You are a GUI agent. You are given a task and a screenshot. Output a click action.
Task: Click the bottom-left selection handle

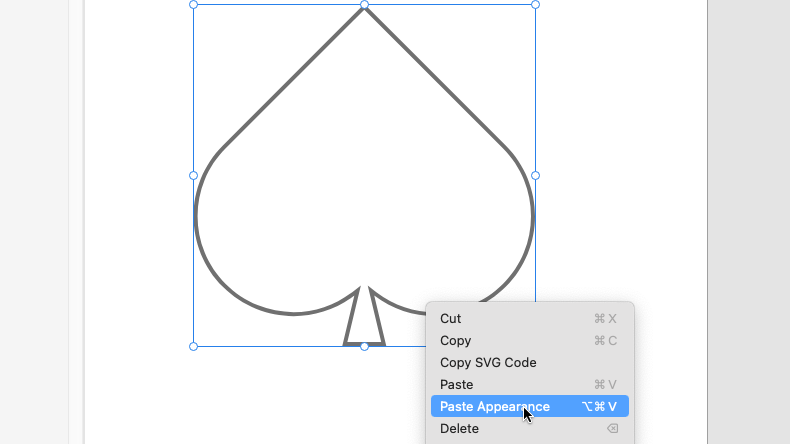coord(194,346)
